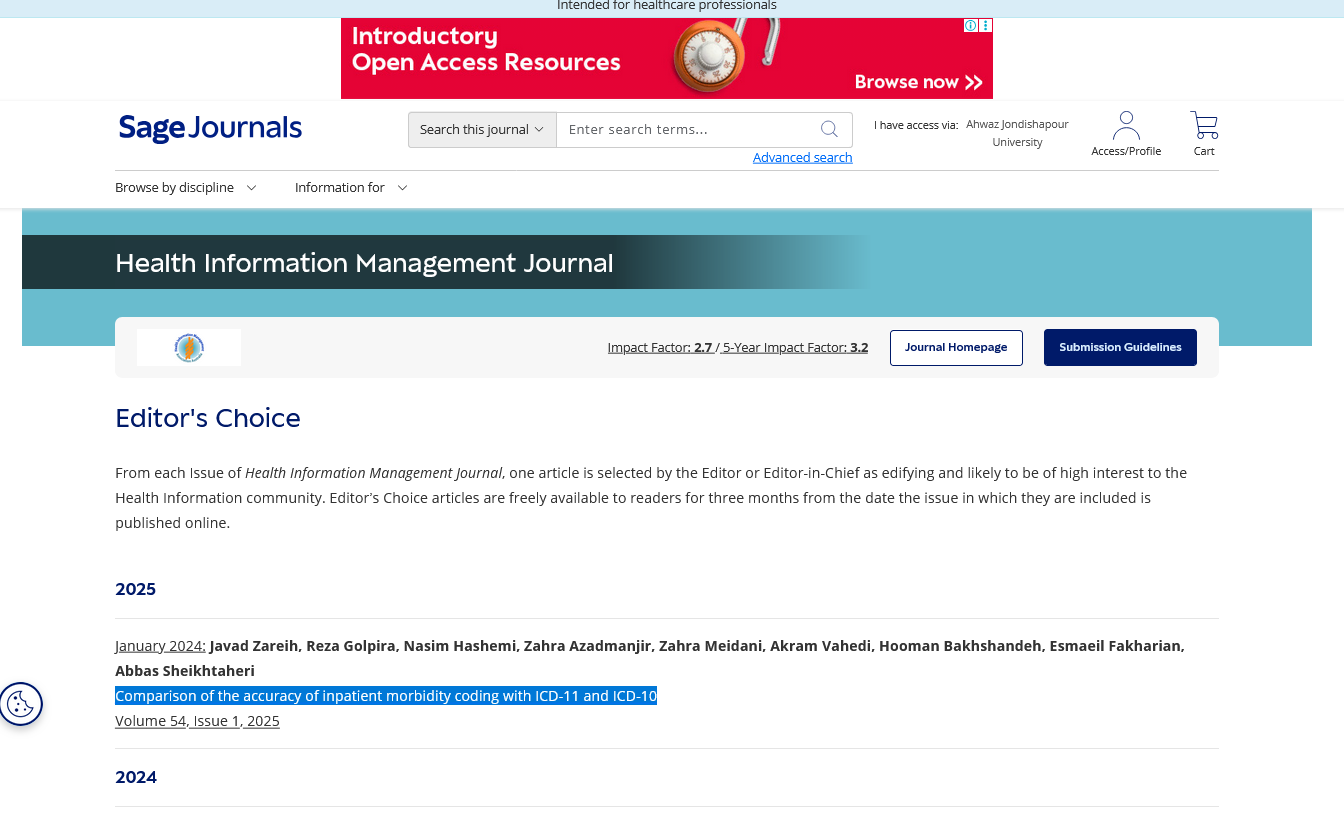Click the January 2024 issue link
This screenshot has width=1344, height=827.
160,646
